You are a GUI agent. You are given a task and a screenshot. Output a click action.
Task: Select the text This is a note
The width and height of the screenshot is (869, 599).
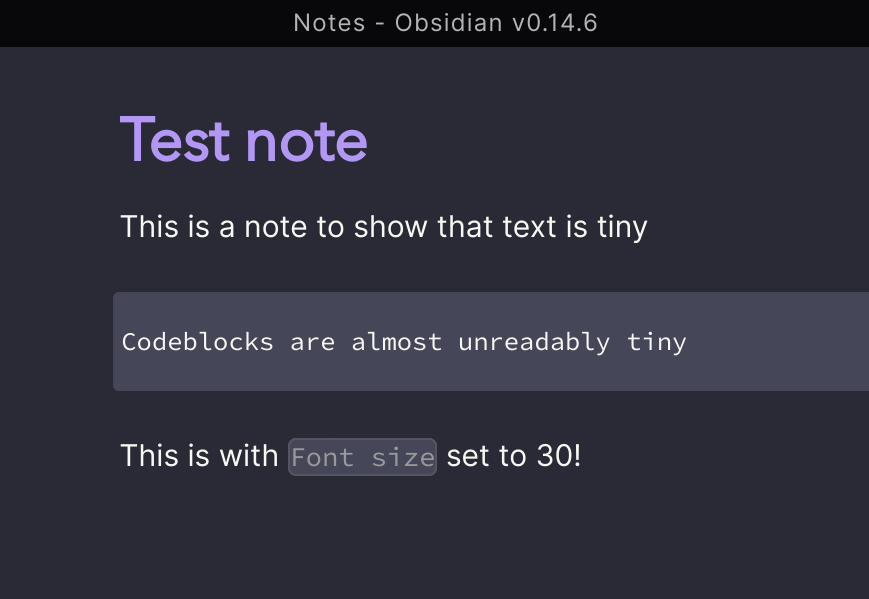coord(206,226)
